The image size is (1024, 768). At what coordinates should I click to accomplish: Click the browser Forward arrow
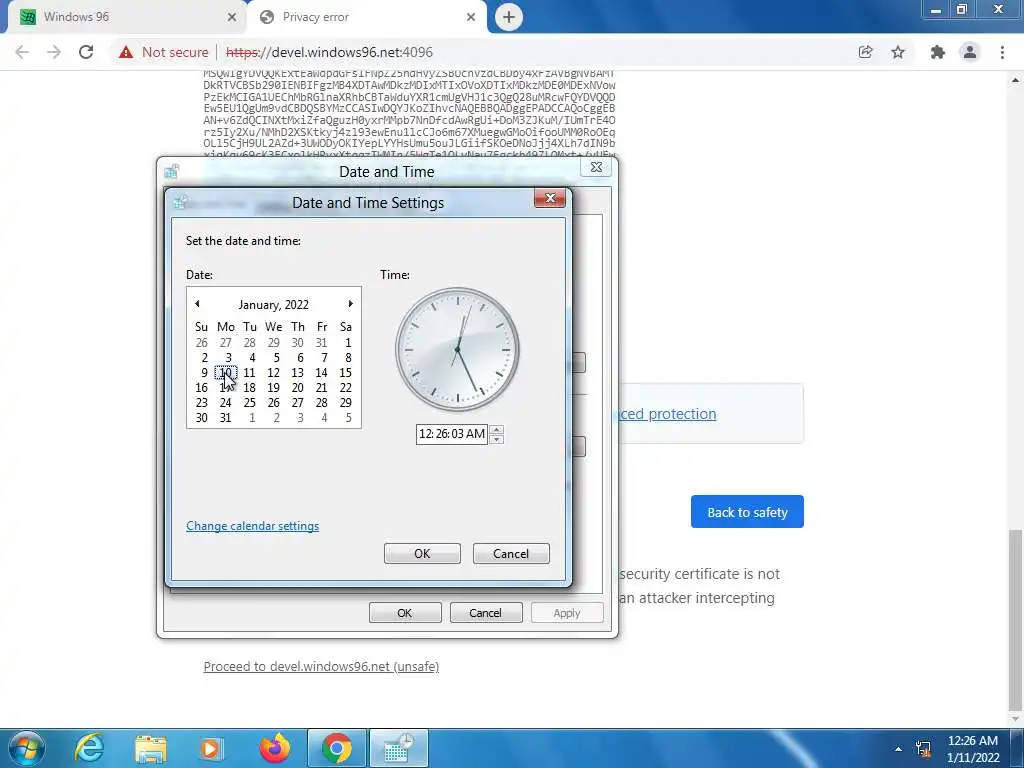54,52
